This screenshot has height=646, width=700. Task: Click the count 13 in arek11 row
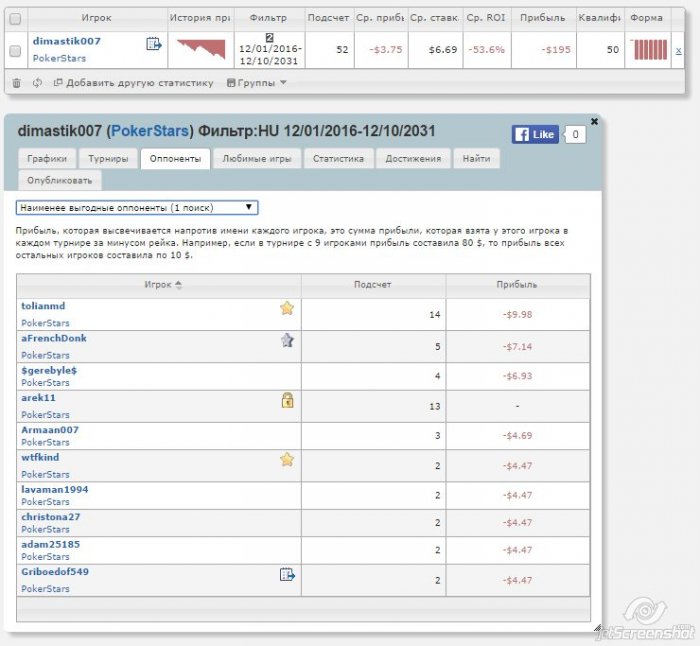[x=435, y=406]
